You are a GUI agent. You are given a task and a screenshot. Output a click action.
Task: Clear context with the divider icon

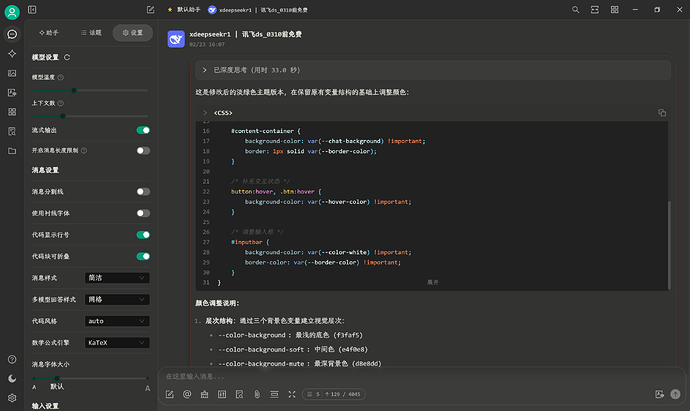pos(274,394)
